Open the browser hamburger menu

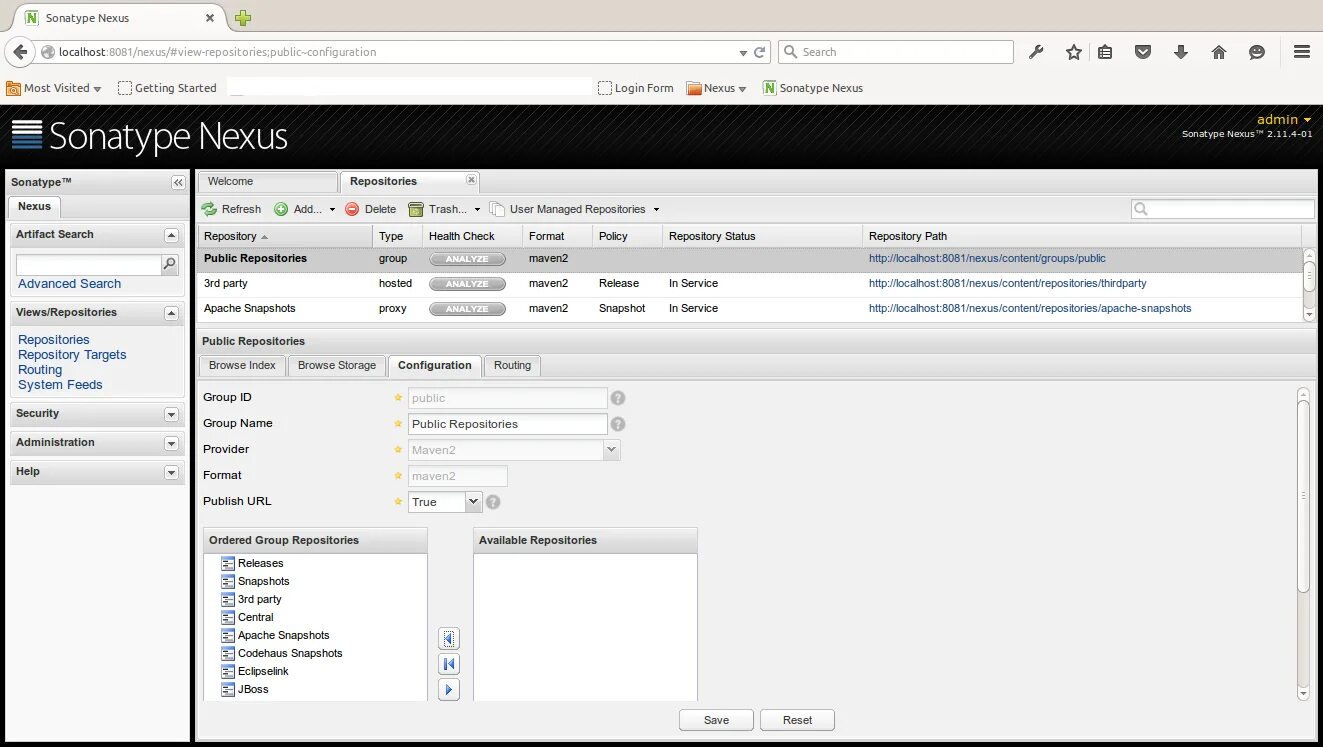pos(1302,52)
